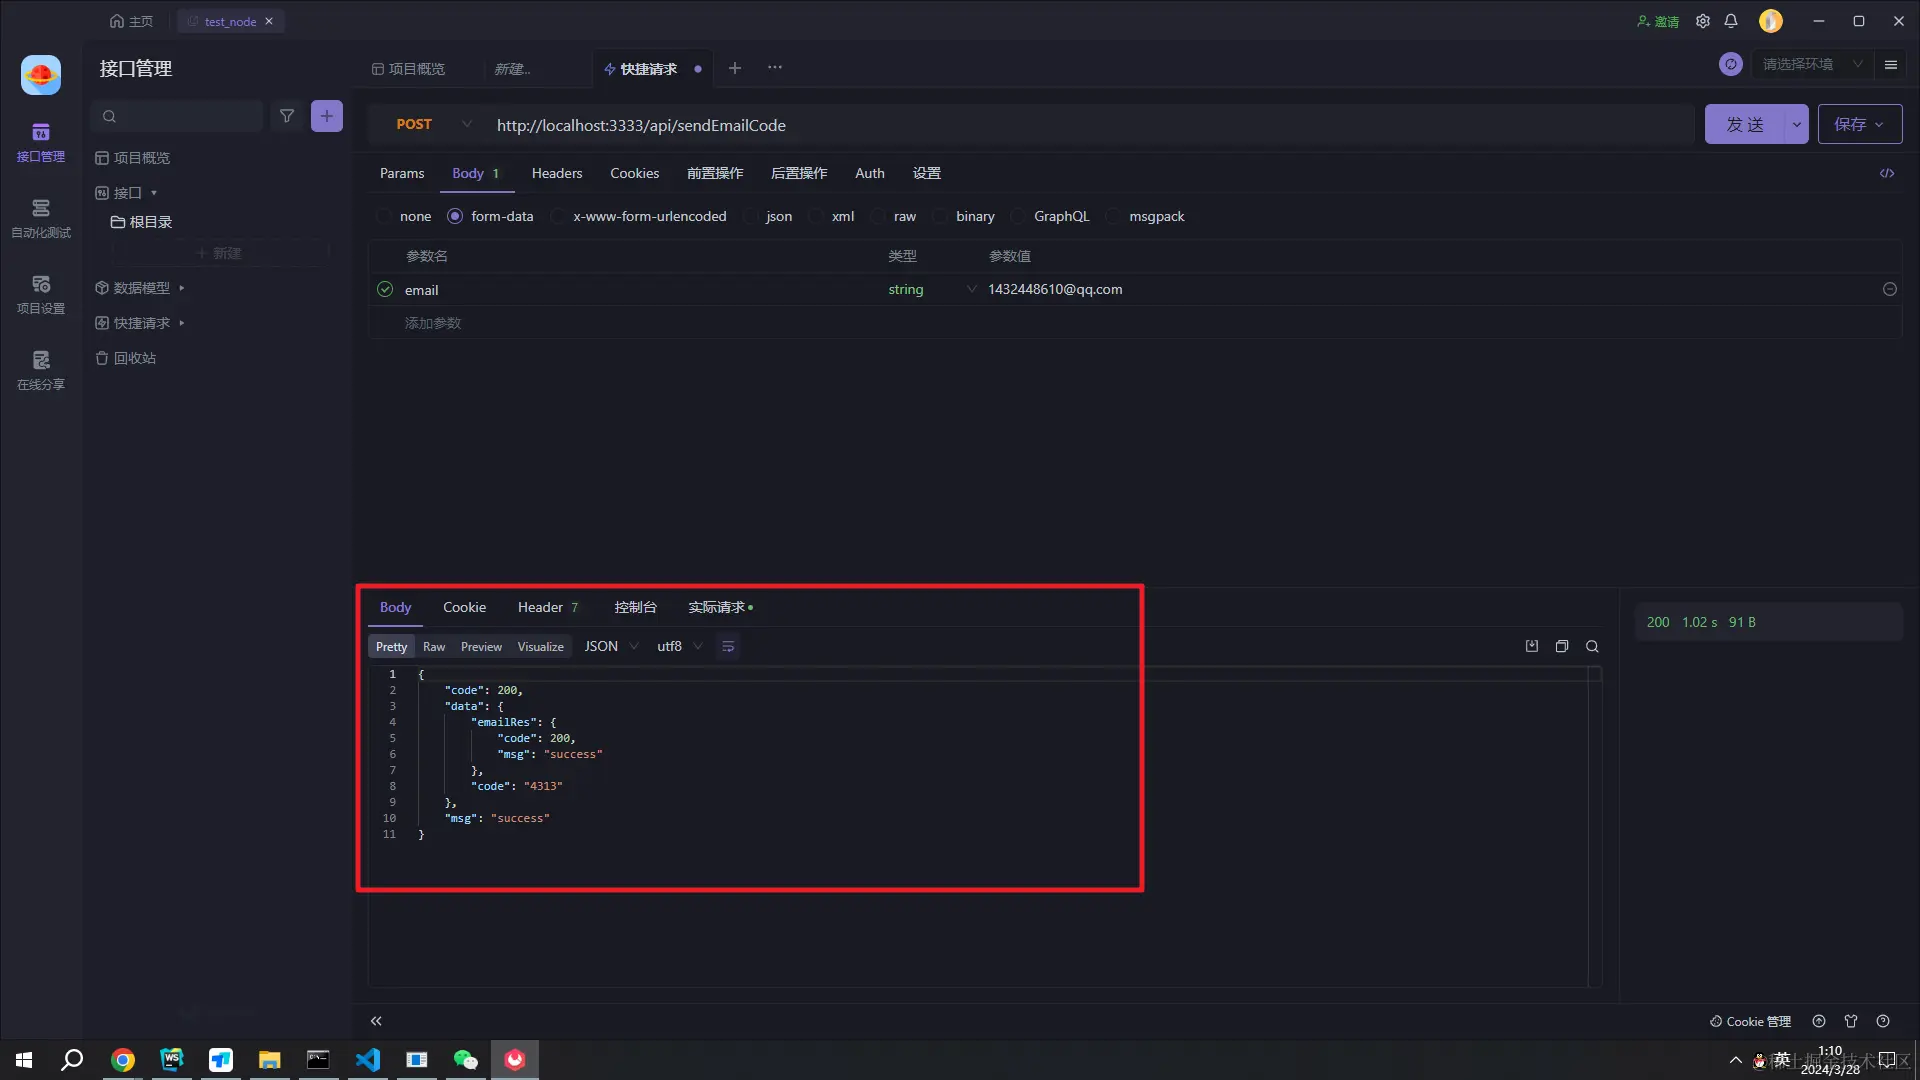Click the refresh environment icon
The height and width of the screenshot is (1080, 1920).
coord(1731,64)
